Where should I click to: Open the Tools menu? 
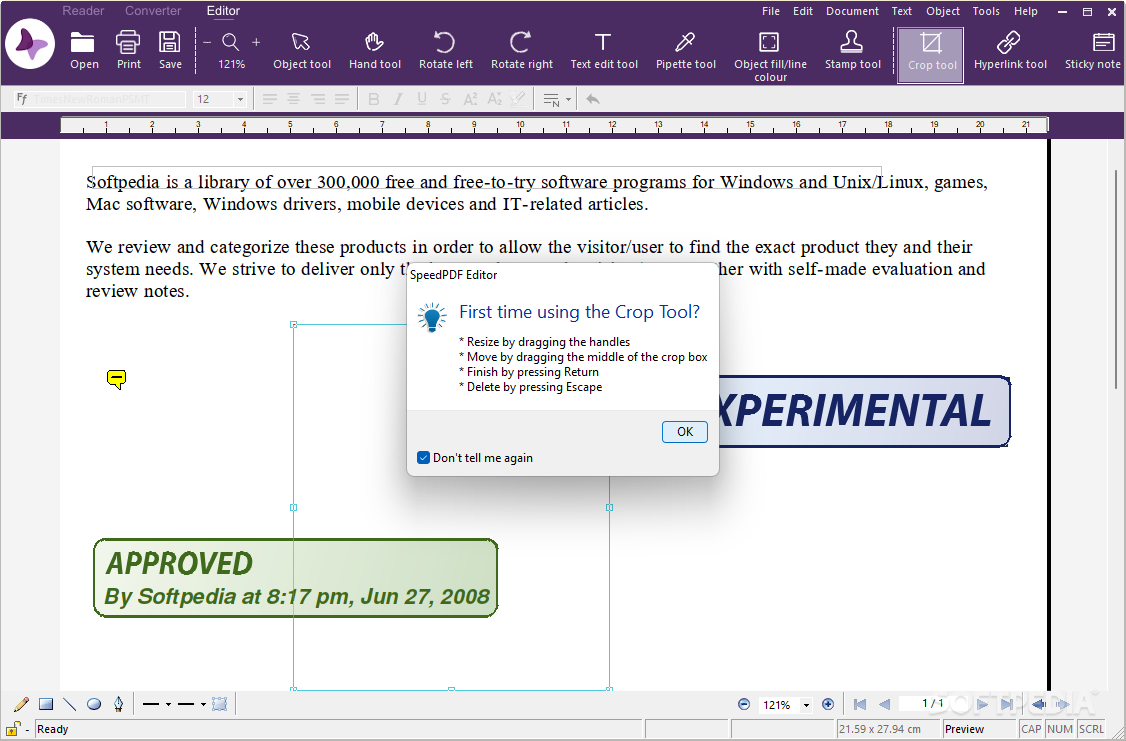[x=986, y=11]
